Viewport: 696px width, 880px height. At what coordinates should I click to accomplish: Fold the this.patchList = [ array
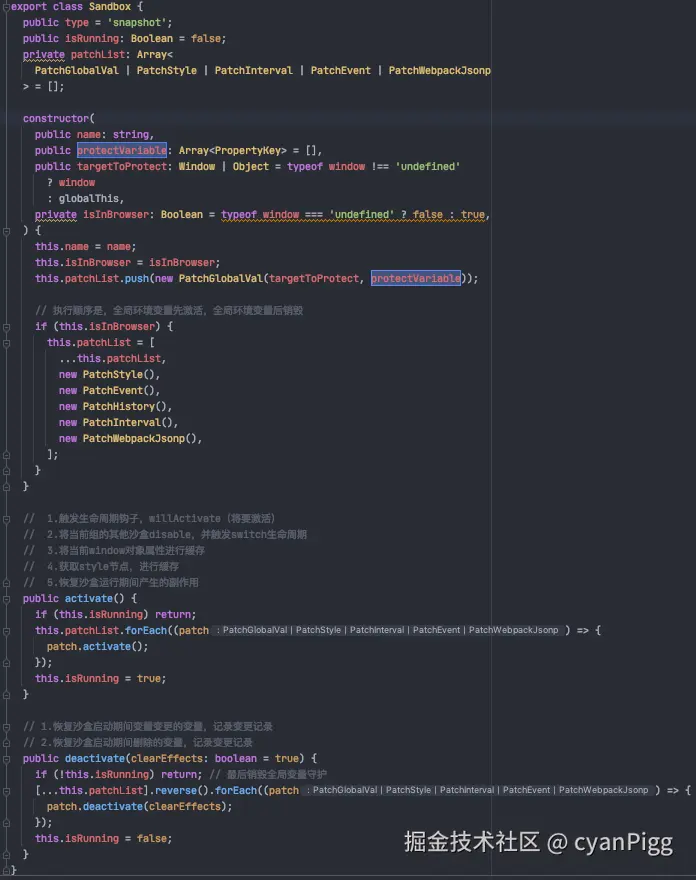(6, 343)
